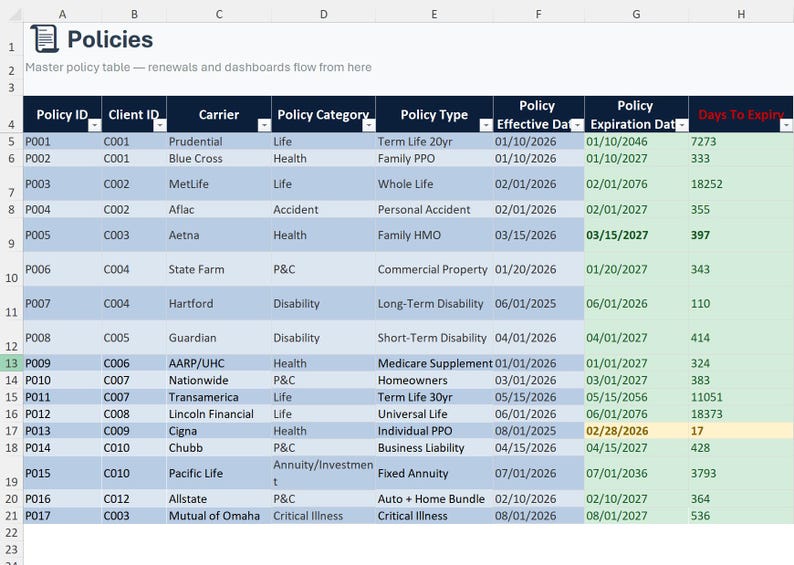Select days to expiry value 7273
Screen dimensions: 794x565
pos(741,141)
